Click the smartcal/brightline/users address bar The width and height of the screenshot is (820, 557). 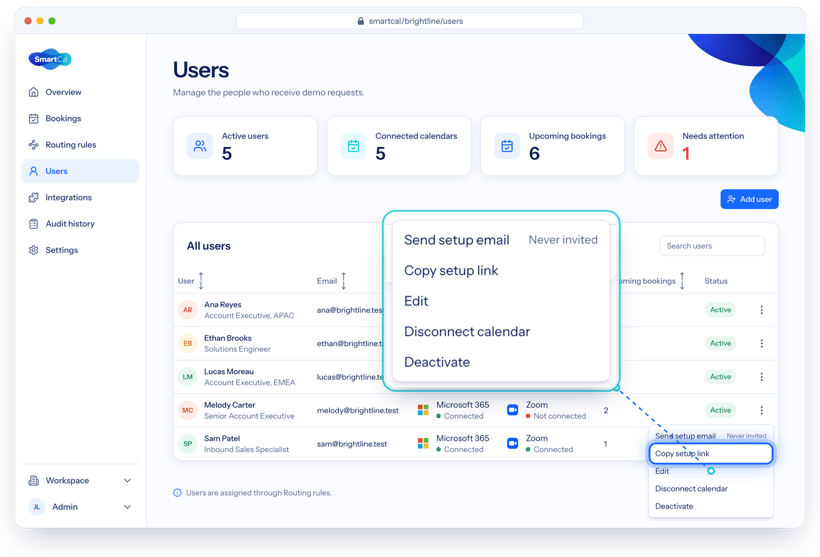[410, 21]
